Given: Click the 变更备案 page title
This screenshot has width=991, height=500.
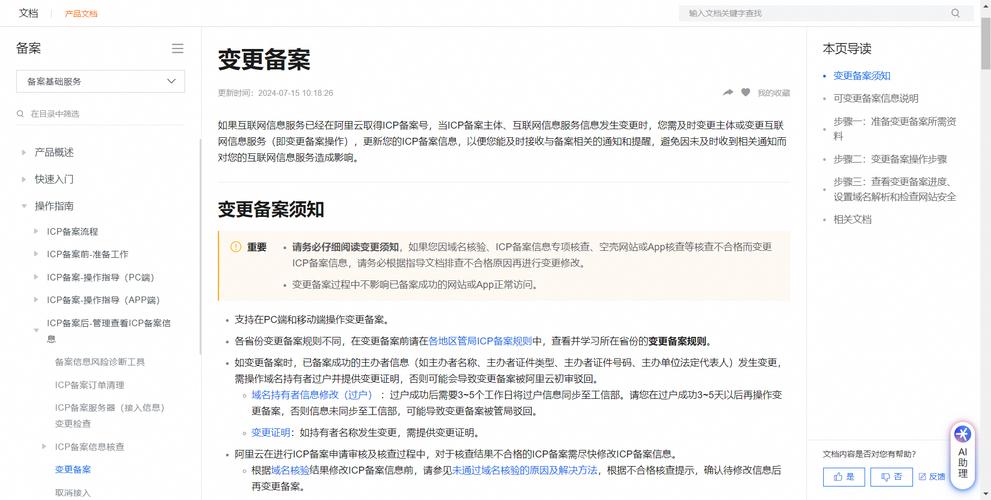Looking at the screenshot, I should click(264, 59).
